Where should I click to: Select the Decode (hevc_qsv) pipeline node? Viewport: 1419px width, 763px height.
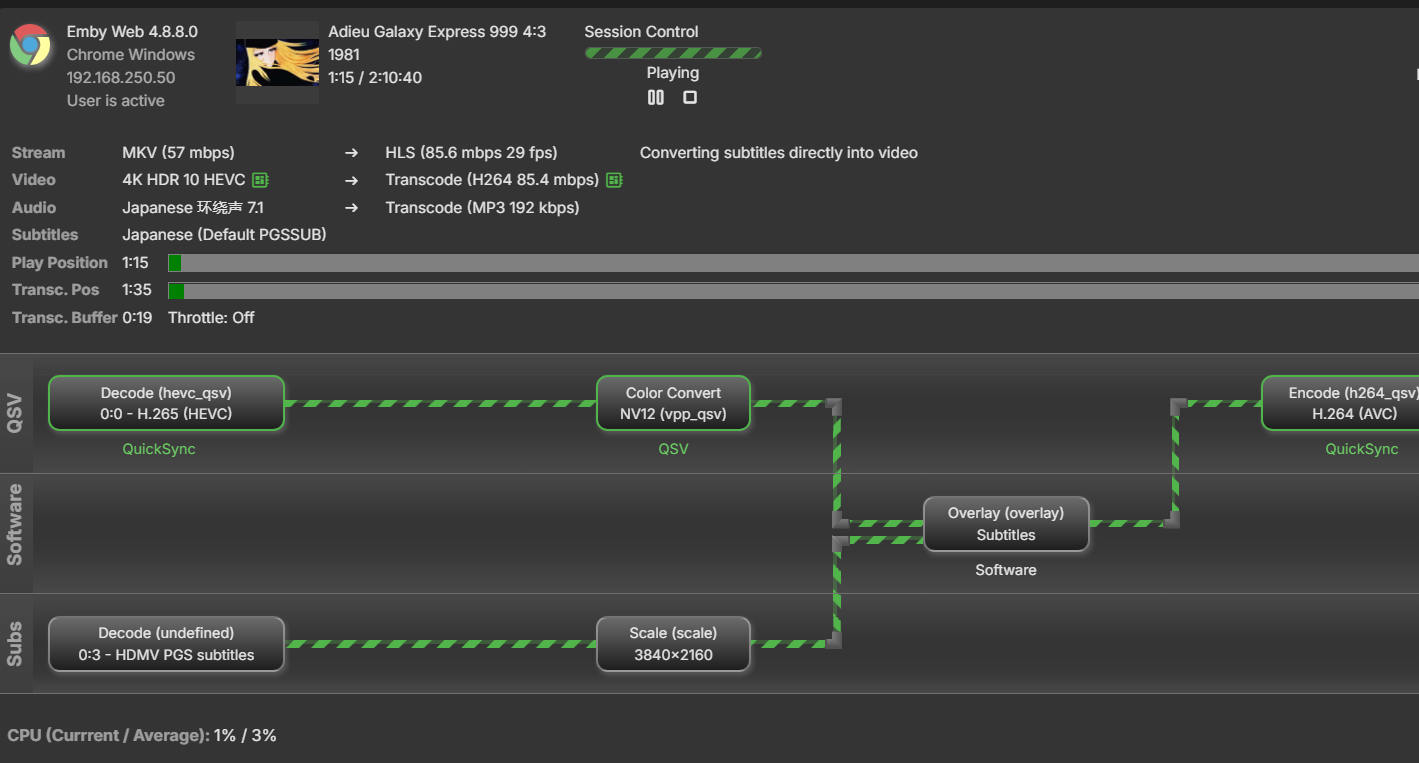166,403
